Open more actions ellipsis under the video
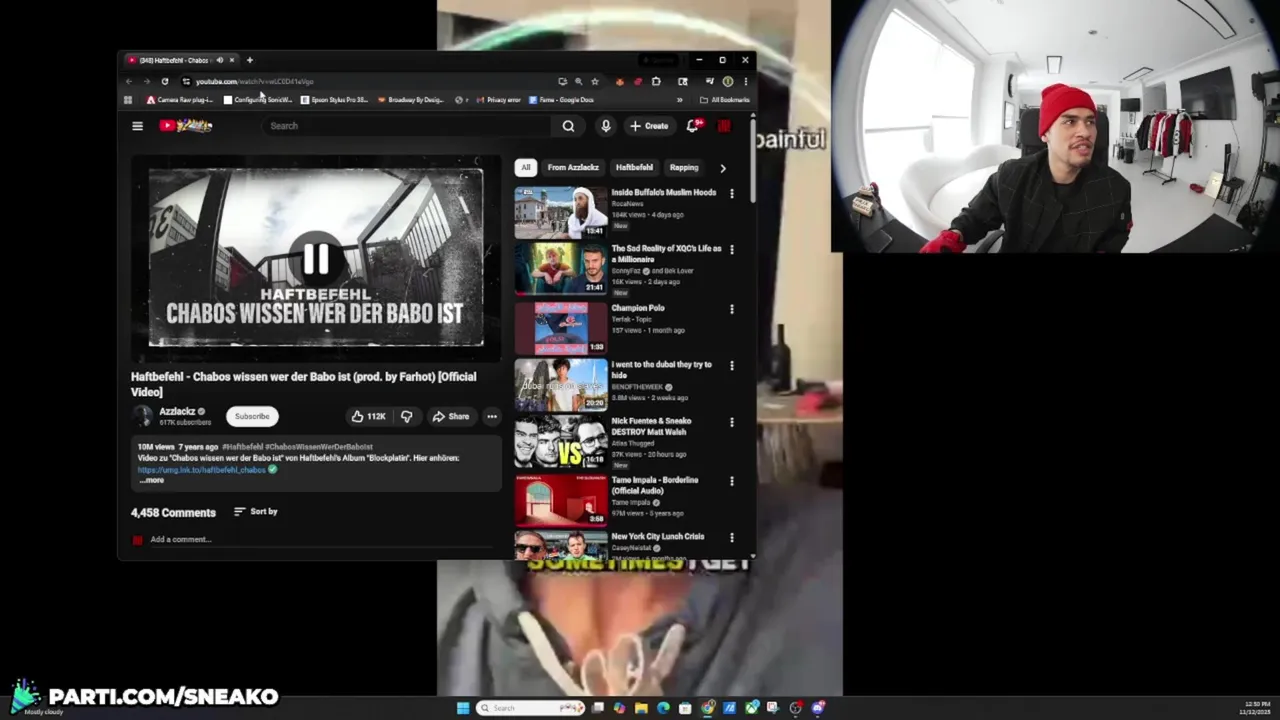 coord(491,416)
